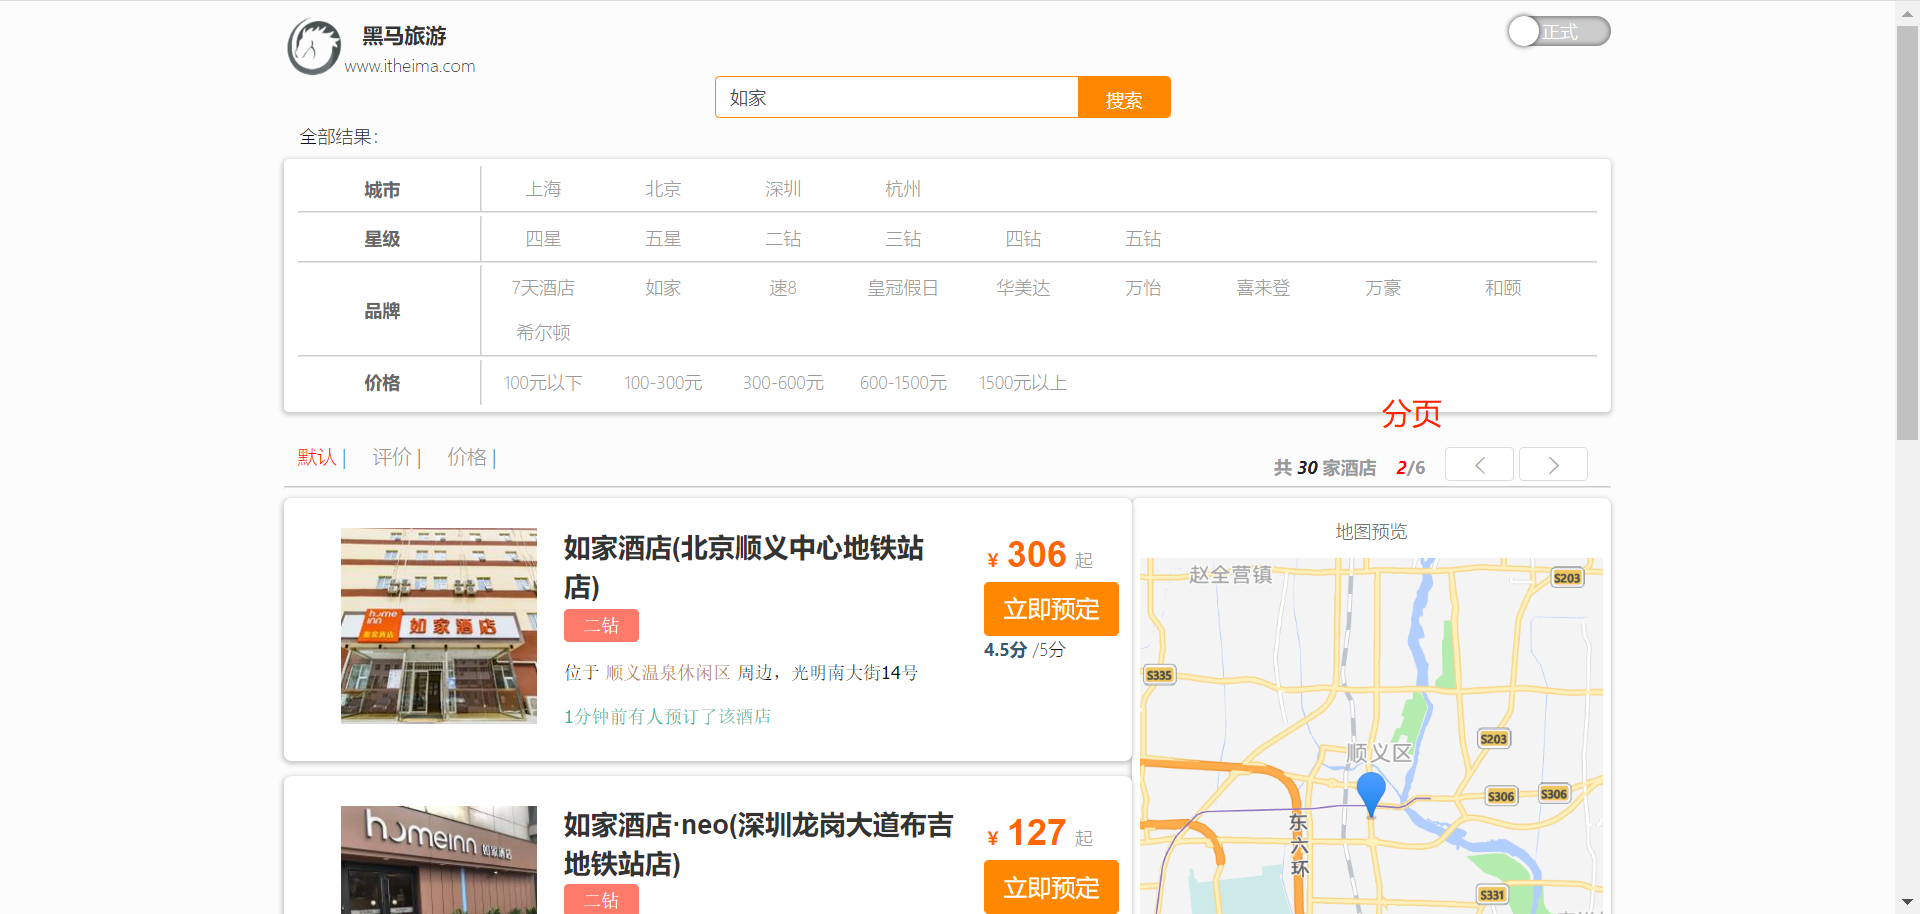Choose brand 和颐
Image resolution: width=1920 pixels, height=914 pixels.
[1503, 288]
